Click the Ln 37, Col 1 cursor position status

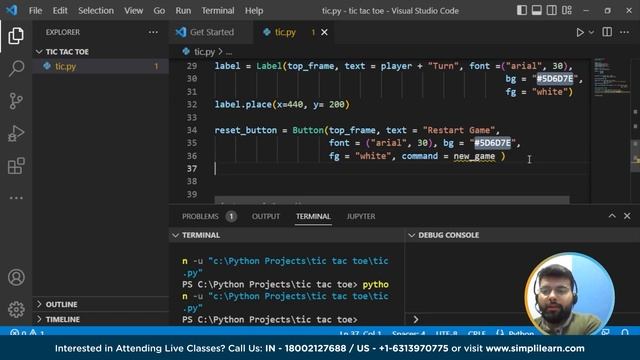click(x=360, y=333)
